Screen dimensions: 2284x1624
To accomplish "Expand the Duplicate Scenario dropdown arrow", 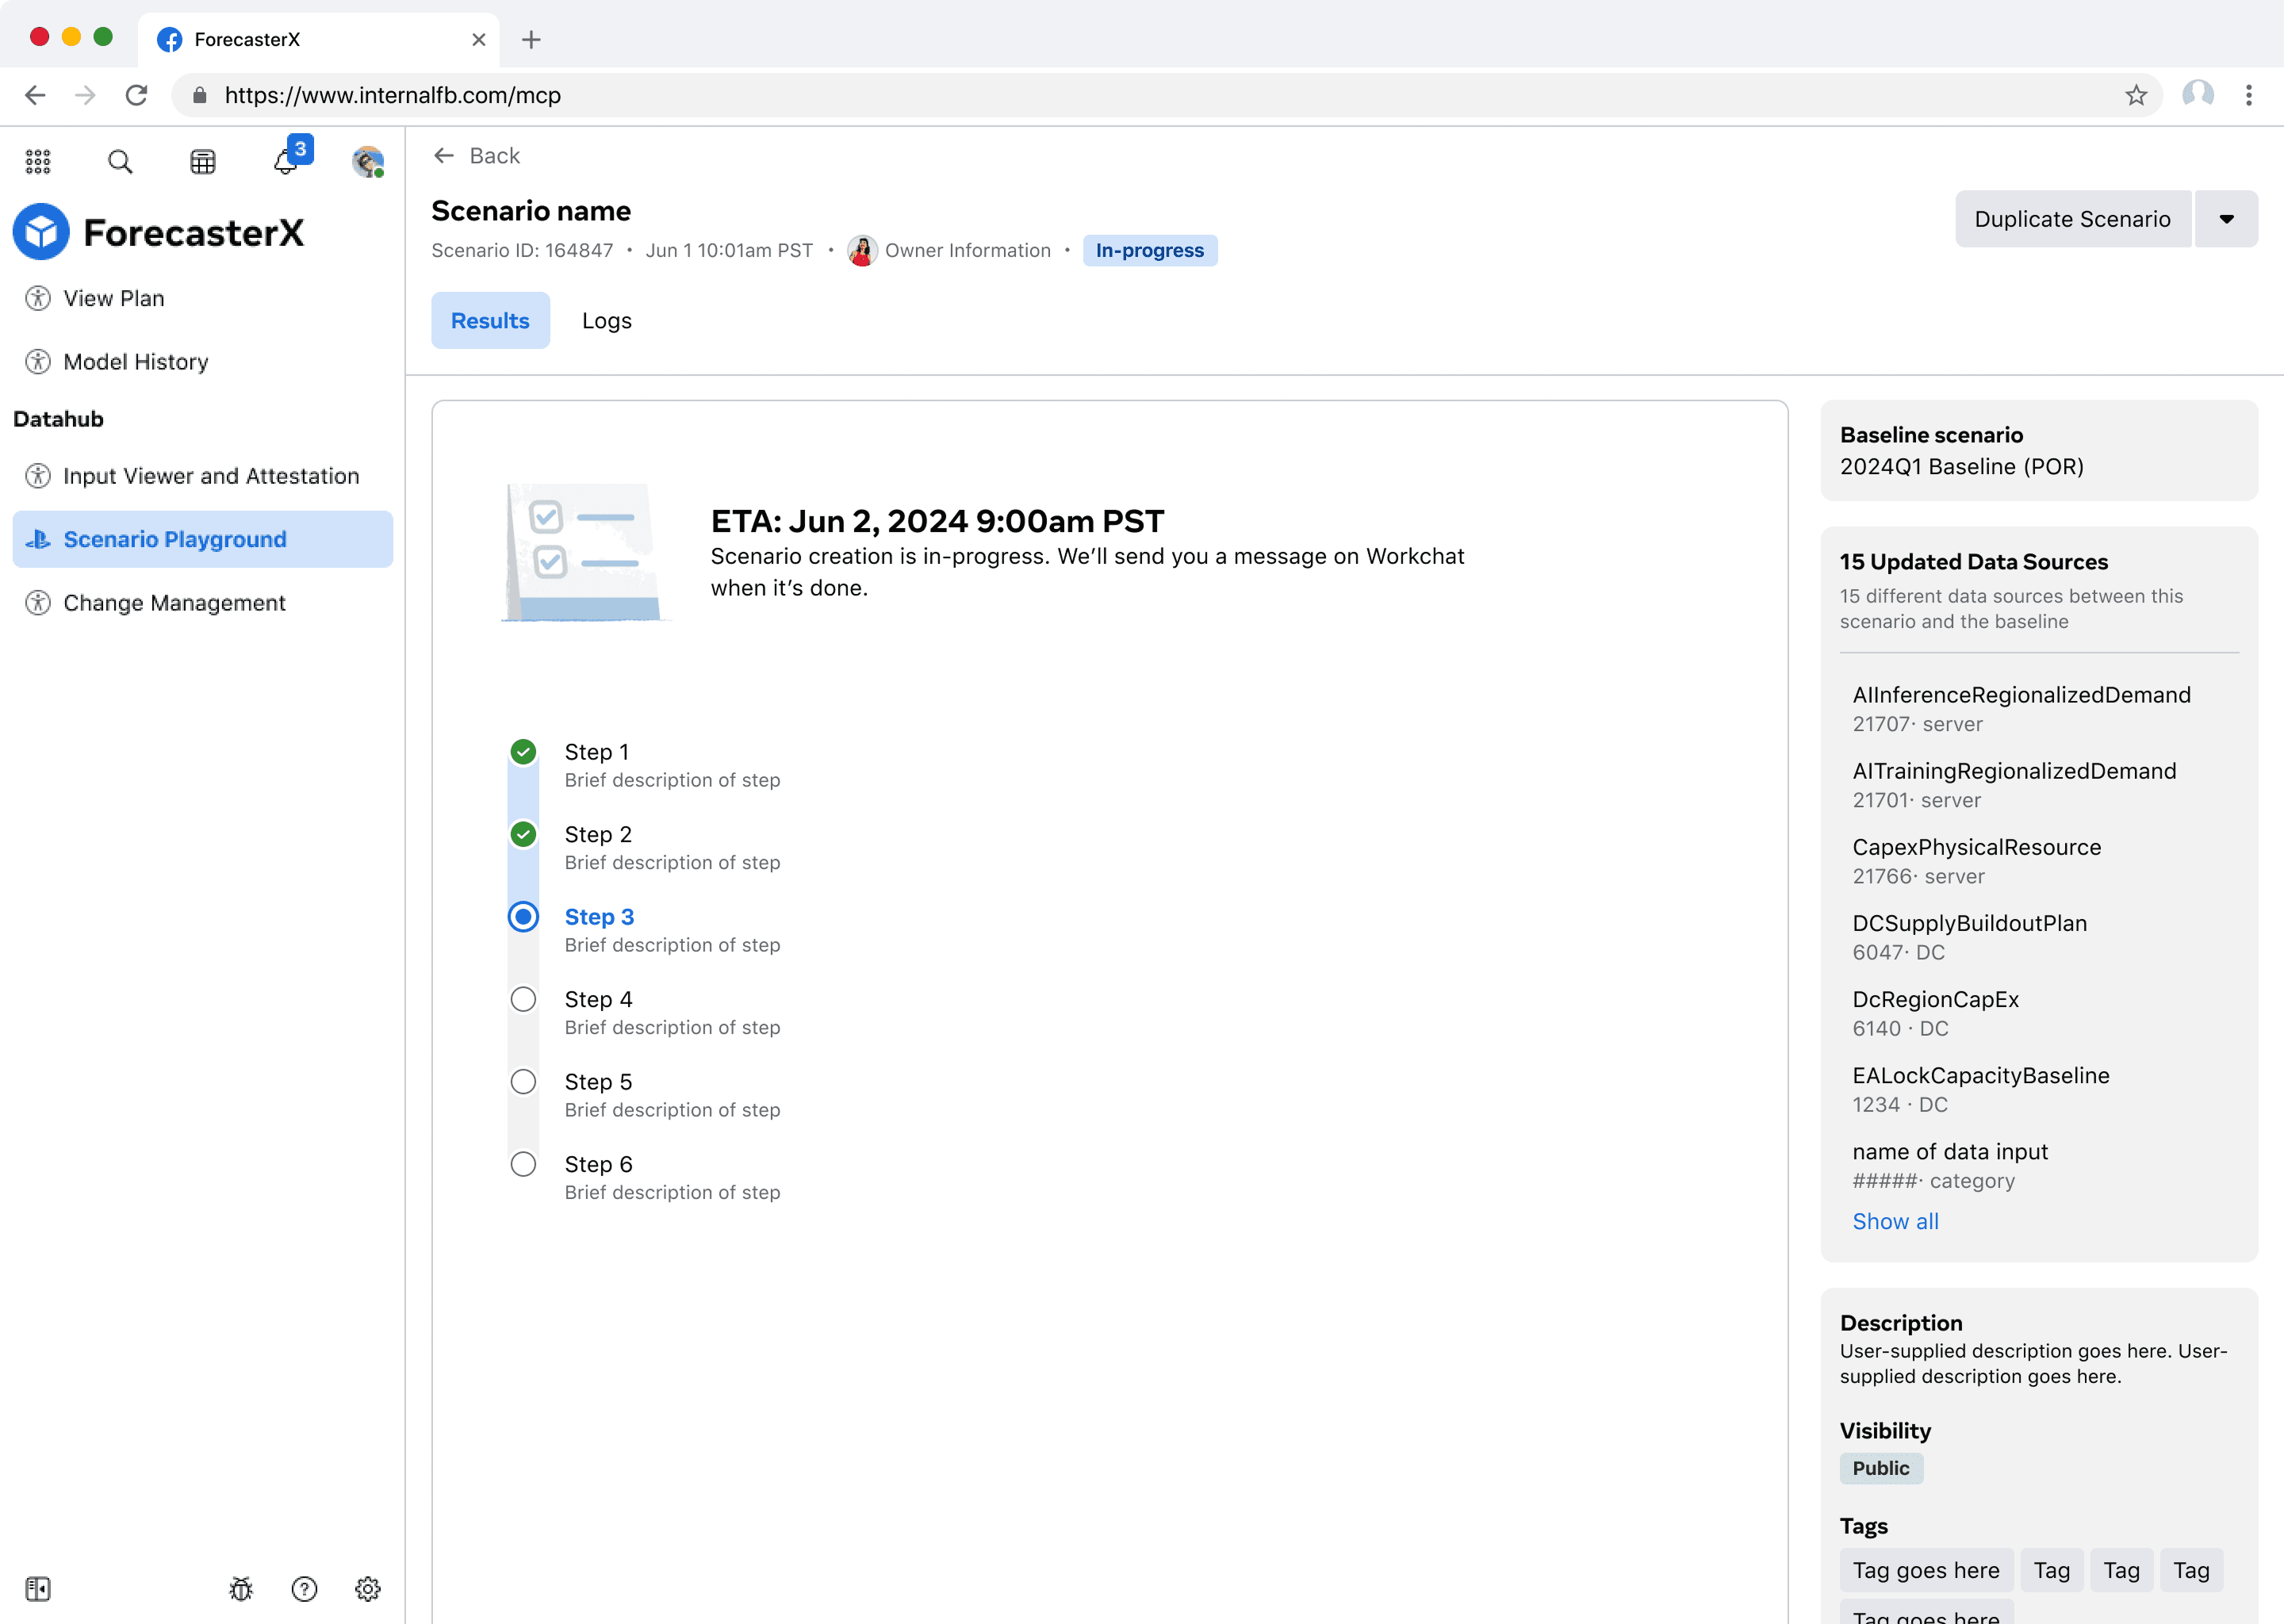I will 2227,219.
